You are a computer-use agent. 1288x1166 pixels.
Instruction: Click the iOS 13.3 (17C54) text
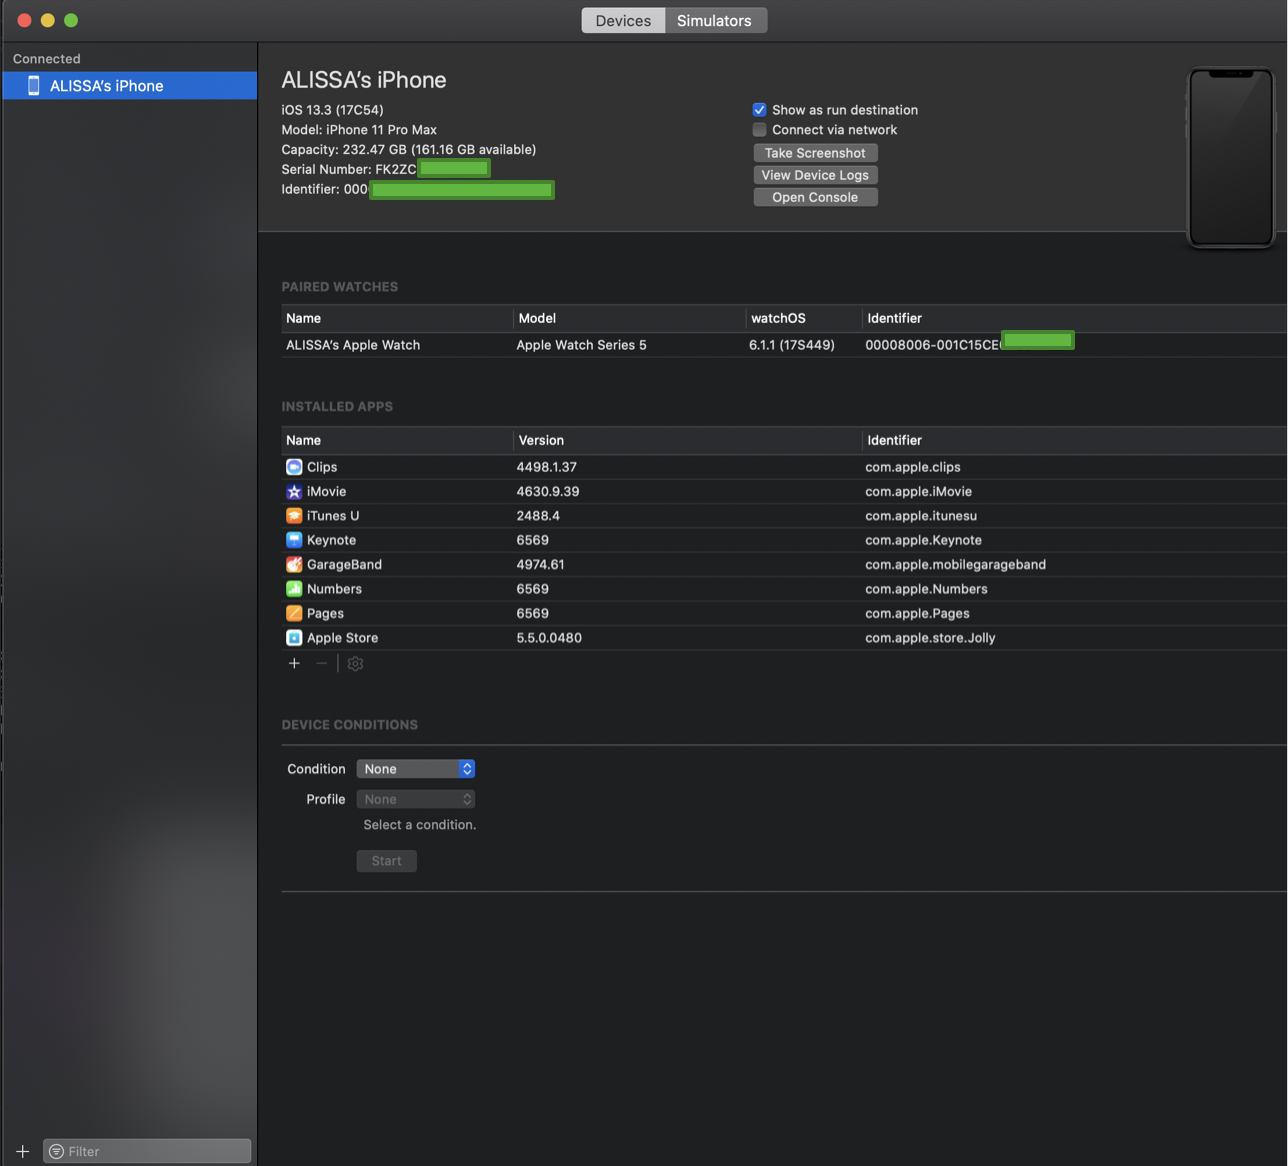point(332,110)
